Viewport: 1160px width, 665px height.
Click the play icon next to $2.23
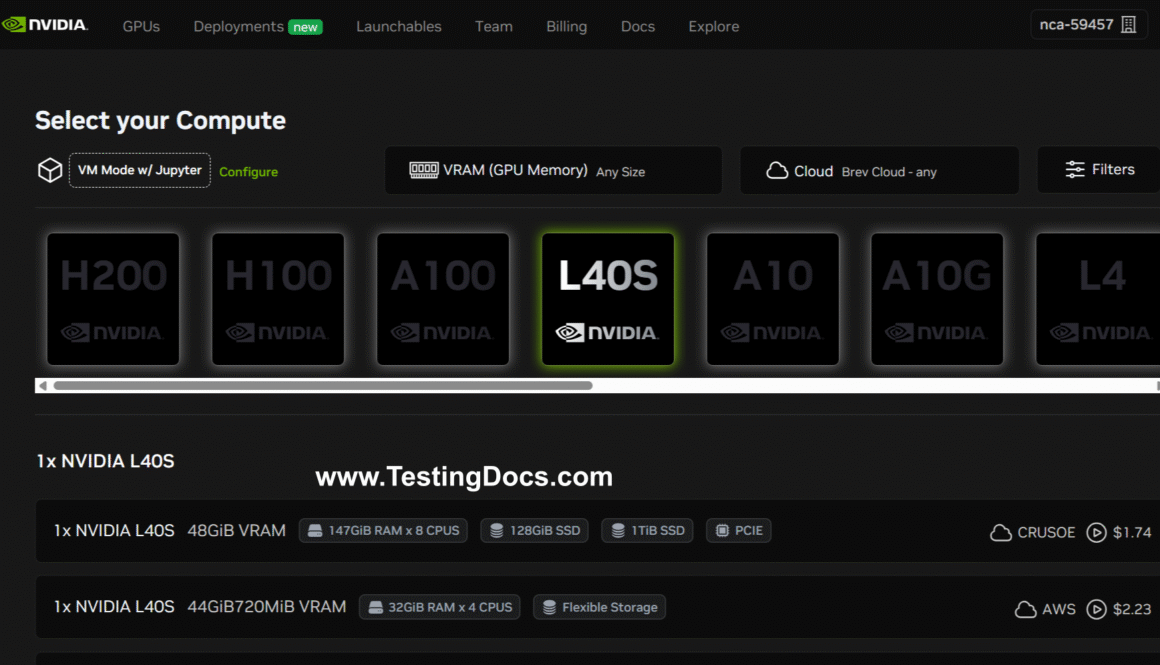[1096, 608]
